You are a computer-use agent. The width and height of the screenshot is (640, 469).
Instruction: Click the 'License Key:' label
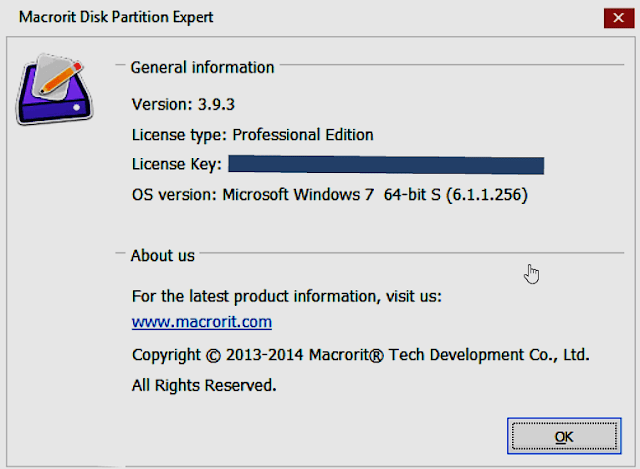tap(177, 164)
